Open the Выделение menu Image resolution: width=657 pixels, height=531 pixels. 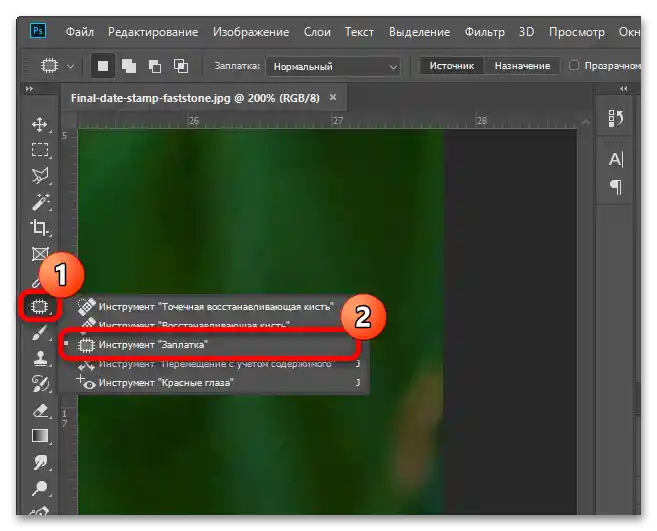[419, 32]
